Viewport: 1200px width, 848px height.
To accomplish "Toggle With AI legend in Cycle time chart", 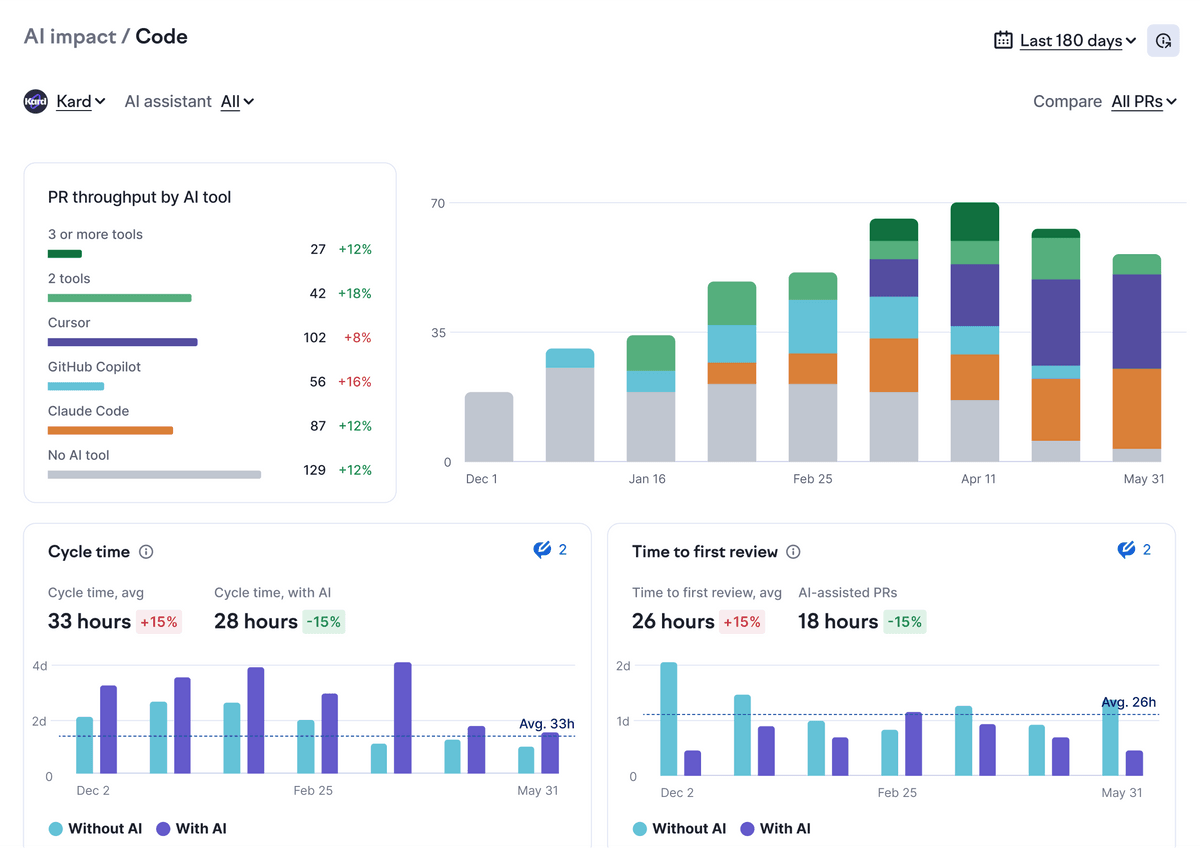I will 190,828.
